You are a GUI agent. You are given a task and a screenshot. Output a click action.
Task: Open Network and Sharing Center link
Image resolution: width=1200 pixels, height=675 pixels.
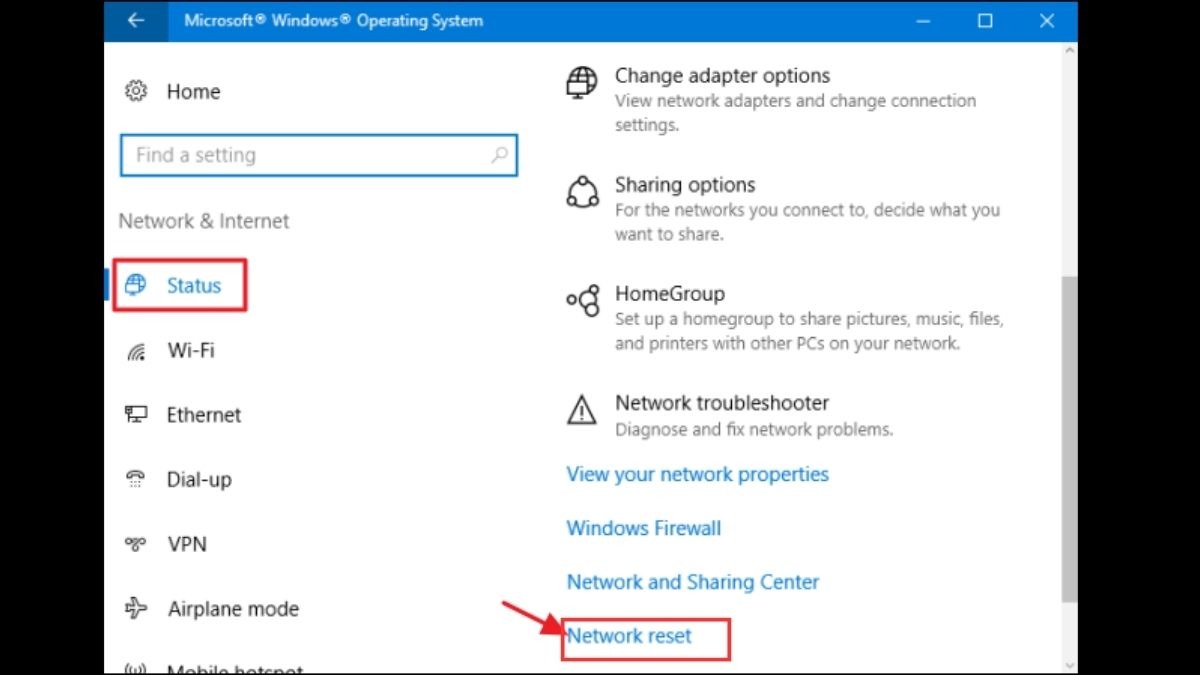click(x=693, y=582)
